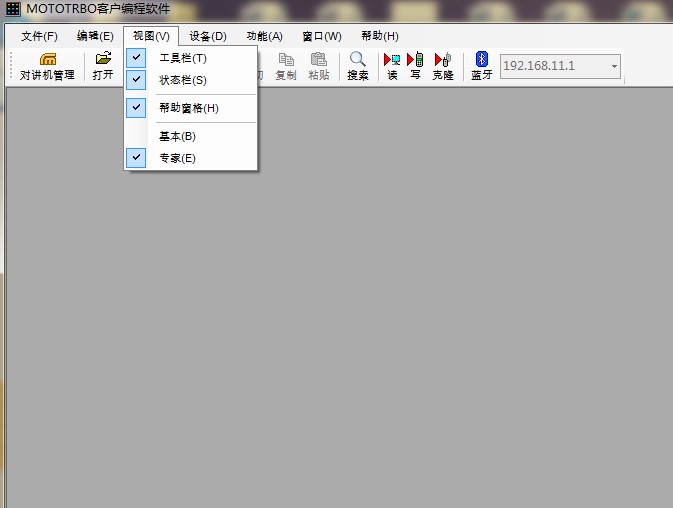Open the 窗口(W) menu

pyautogui.click(x=321, y=36)
